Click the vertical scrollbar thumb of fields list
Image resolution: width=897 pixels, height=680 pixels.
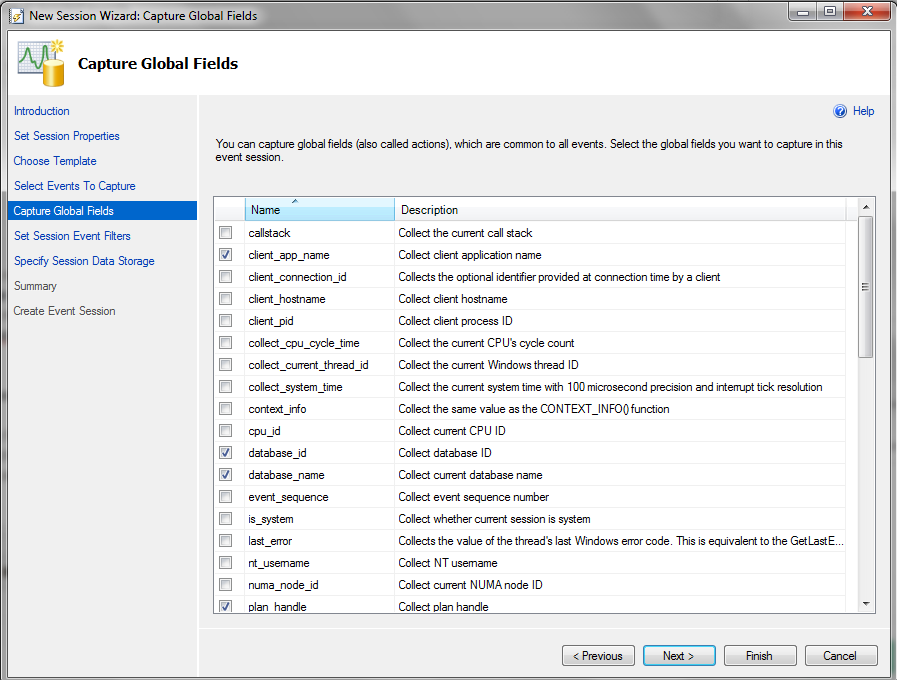pos(866,287)
